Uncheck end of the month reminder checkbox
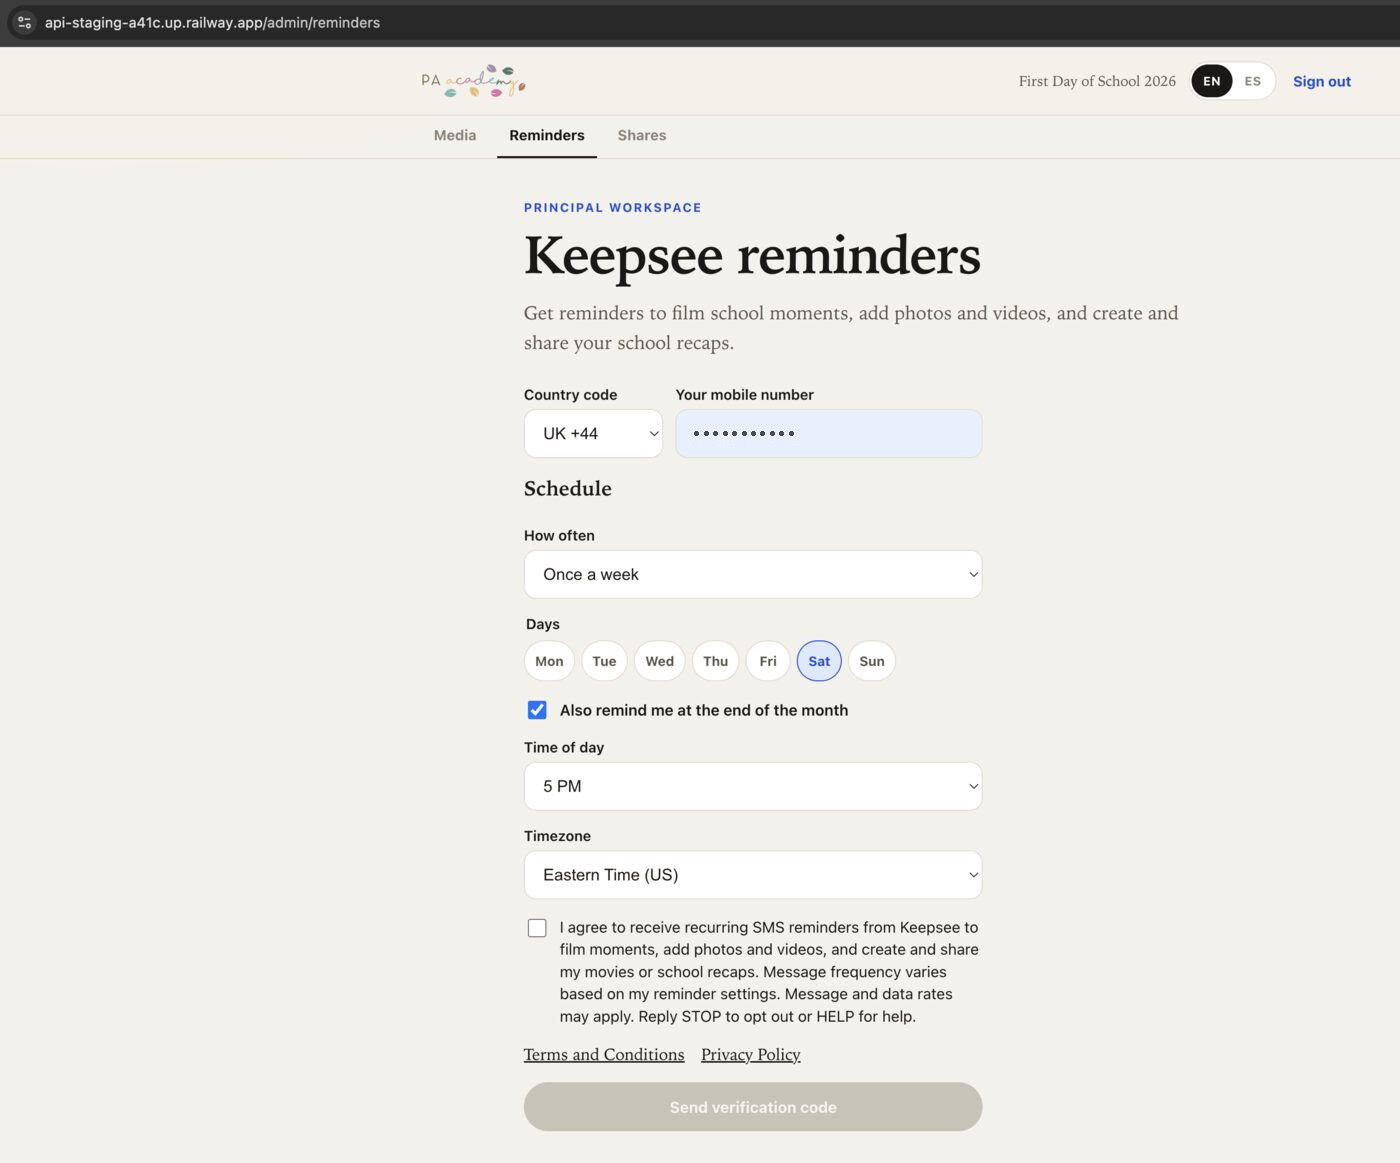Viewport: 1400px width, 1163px height. click(x=537, y=710)
